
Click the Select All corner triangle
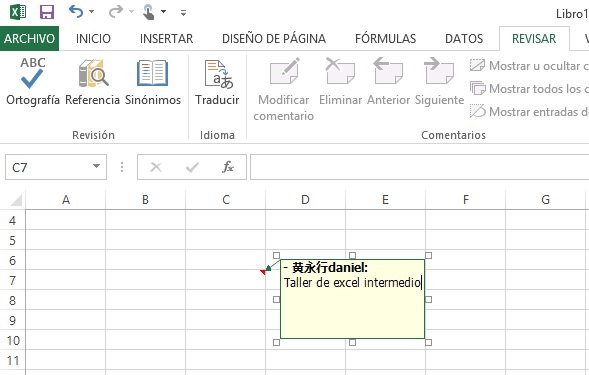(16, 200)
